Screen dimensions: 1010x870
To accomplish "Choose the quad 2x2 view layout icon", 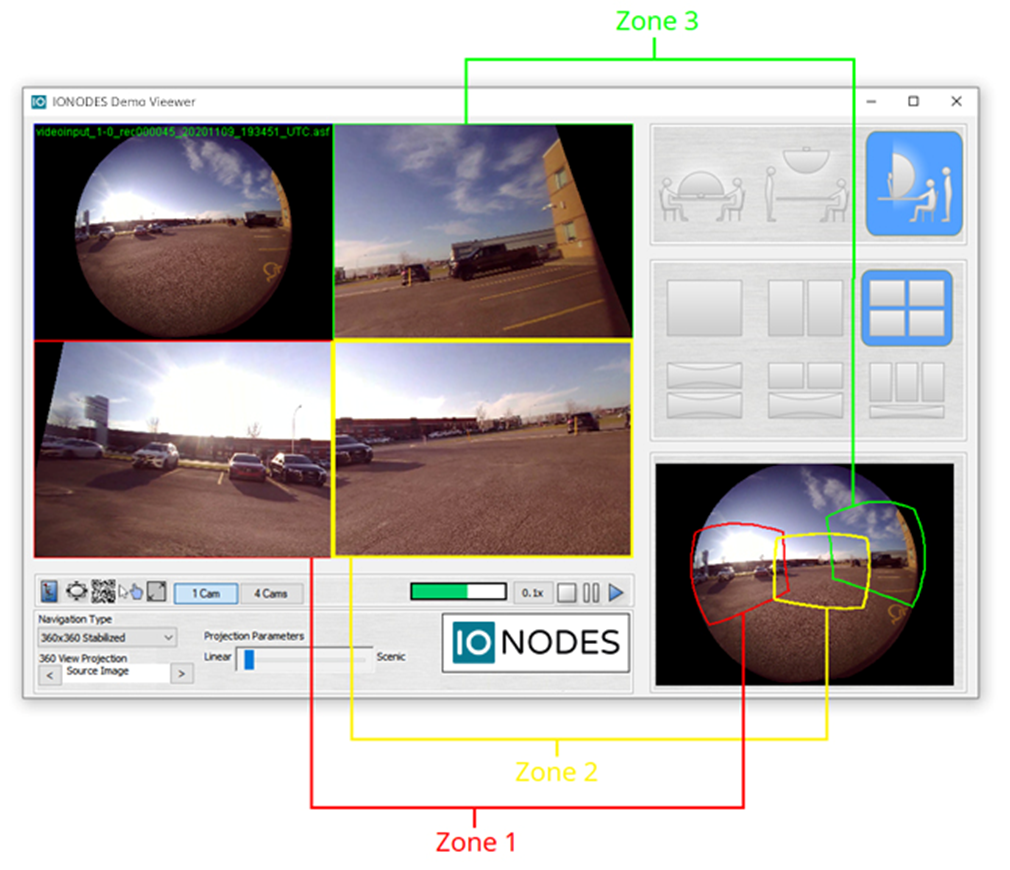I will point(906,308).
